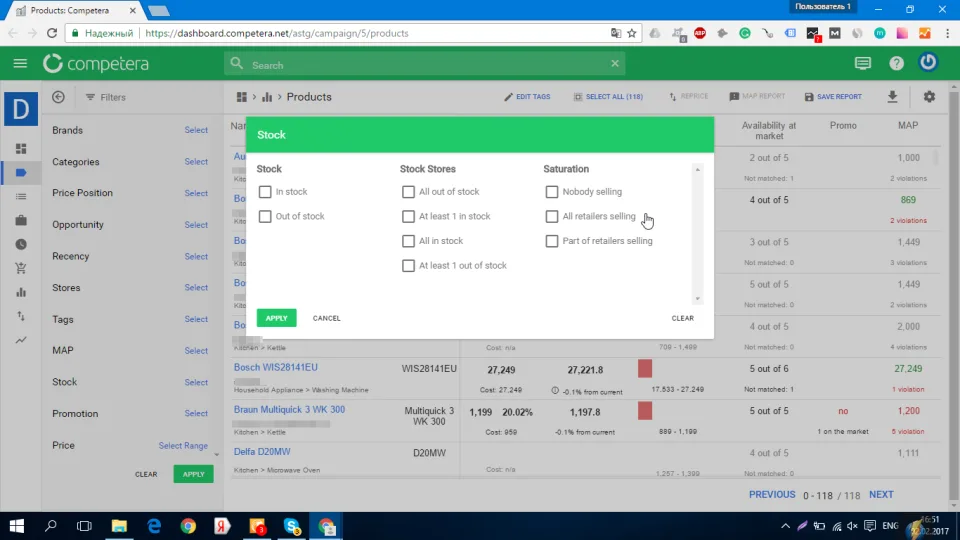The width and height of the screenshot is (960, 540).
Task: Reload the page in browser toolbar
Action: pyautogui.click(x=52, y=33)
